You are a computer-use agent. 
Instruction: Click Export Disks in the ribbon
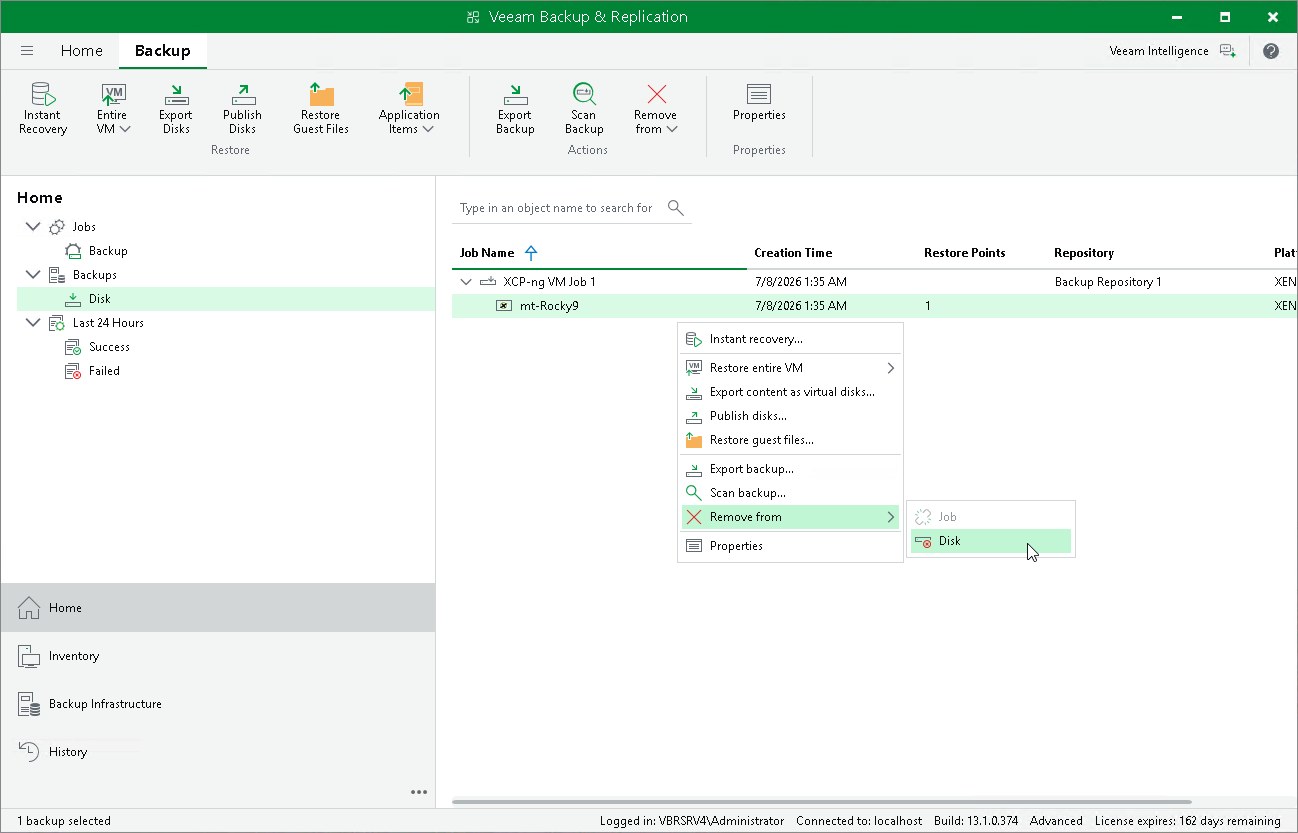[x=176, y=108]
